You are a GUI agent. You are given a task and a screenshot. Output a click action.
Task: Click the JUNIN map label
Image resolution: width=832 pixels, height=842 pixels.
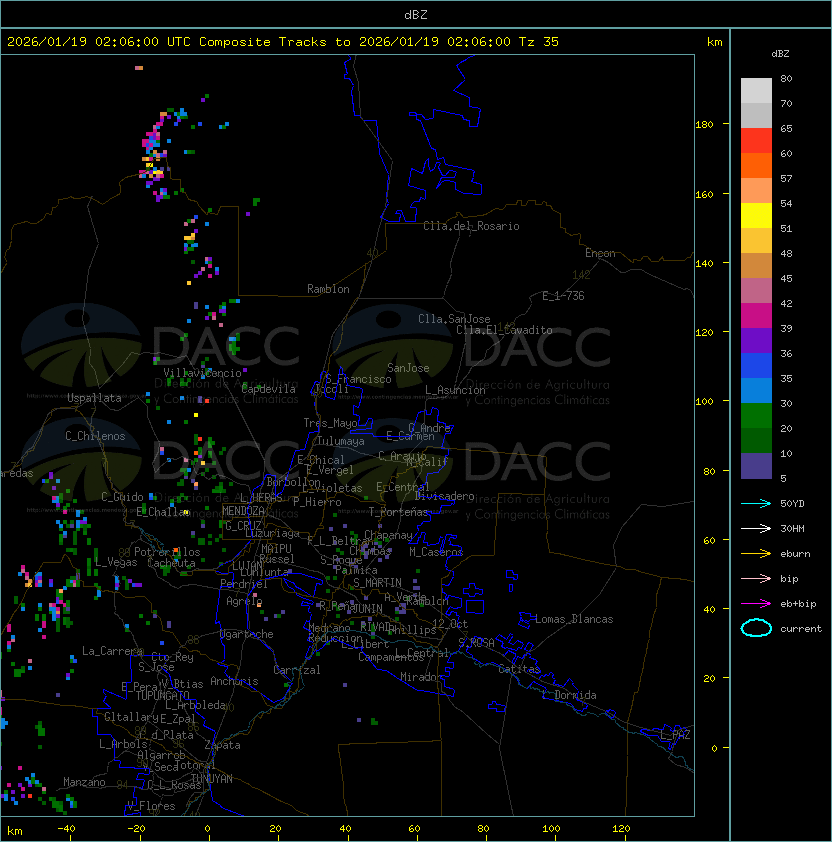click(367, 608)
